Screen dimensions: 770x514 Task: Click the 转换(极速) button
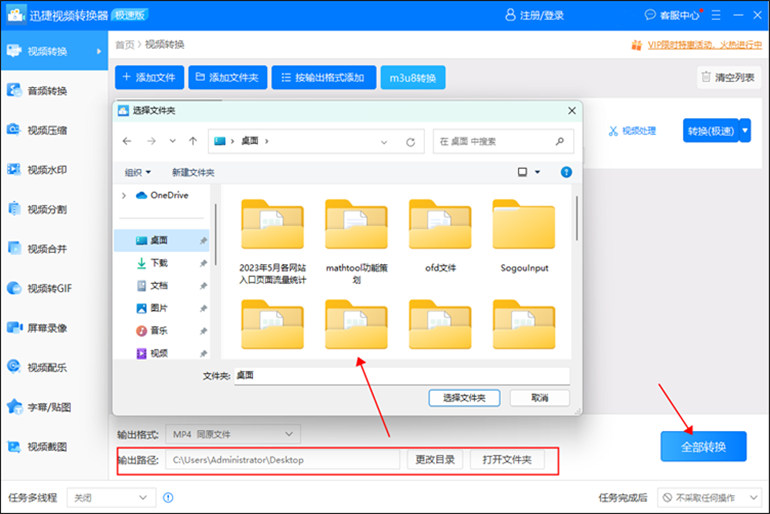(x=711, y=131)
